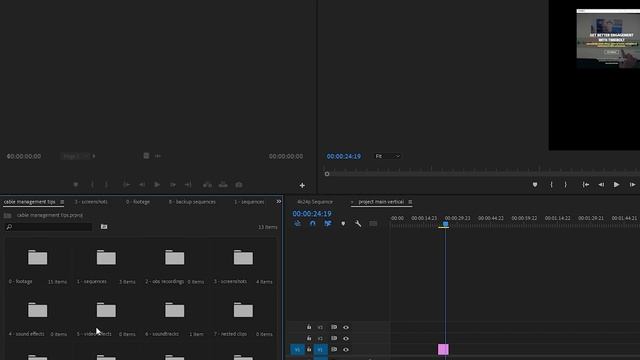This screenshot has height=360, width=640.
Task: Add marker in the Program Monitor
Action: click(535, 185)
